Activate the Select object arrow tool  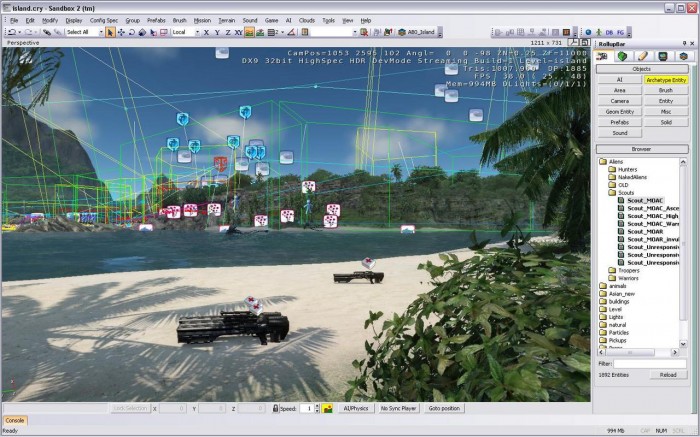tap(110, 32)
